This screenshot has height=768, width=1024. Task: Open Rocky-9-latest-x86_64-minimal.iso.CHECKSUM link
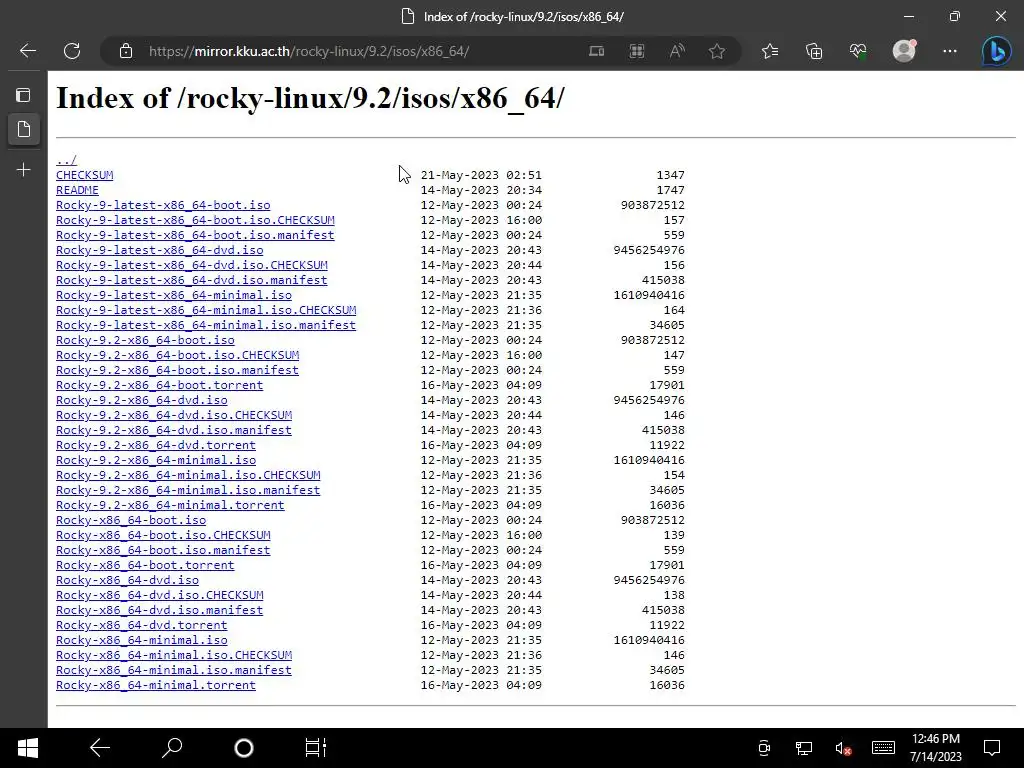coord(206,310)
